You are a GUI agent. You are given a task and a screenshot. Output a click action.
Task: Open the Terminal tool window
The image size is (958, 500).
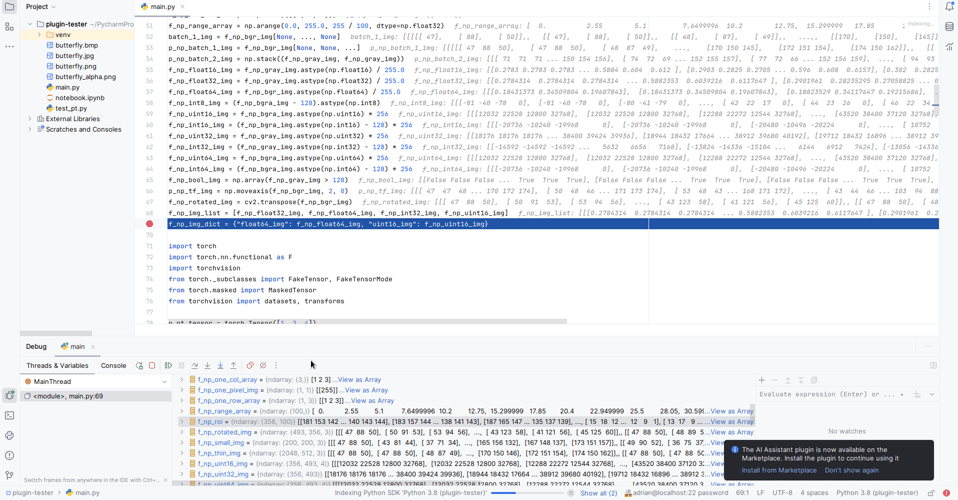coord(9,416)
